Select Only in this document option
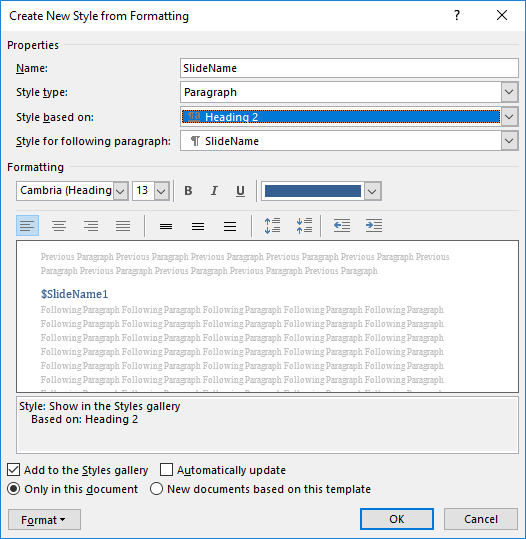 [14, 489]
